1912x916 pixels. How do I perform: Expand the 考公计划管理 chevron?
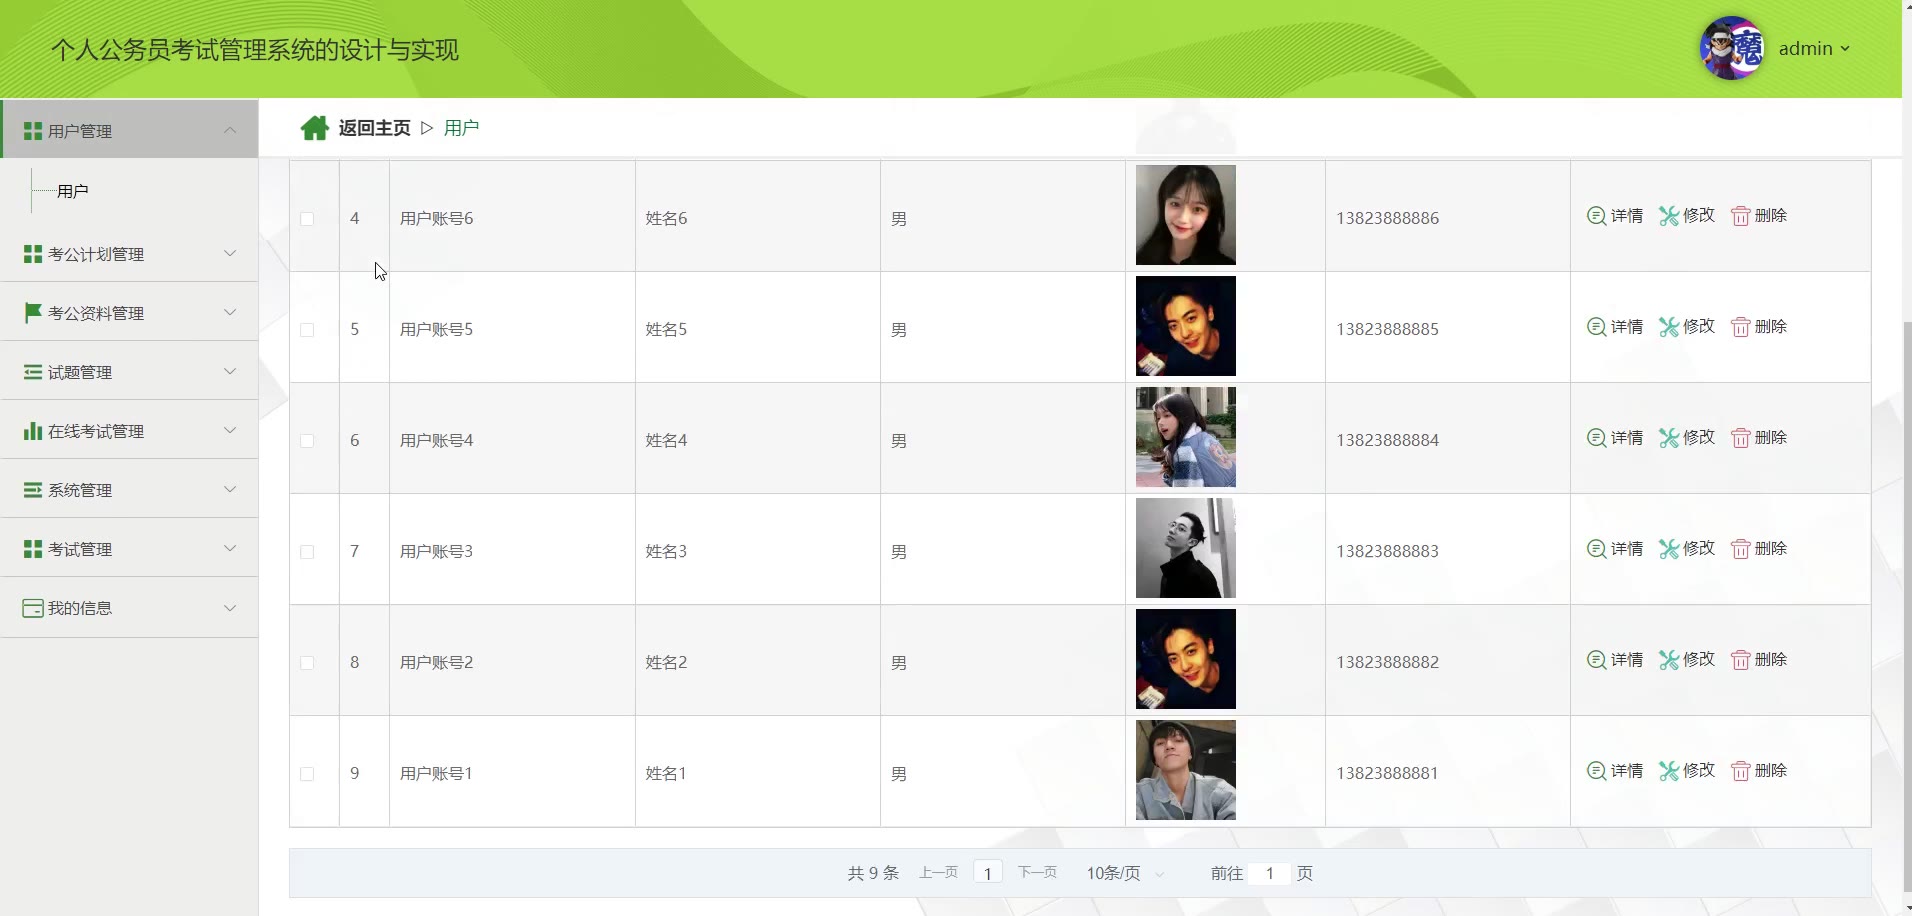click(230, 253)
